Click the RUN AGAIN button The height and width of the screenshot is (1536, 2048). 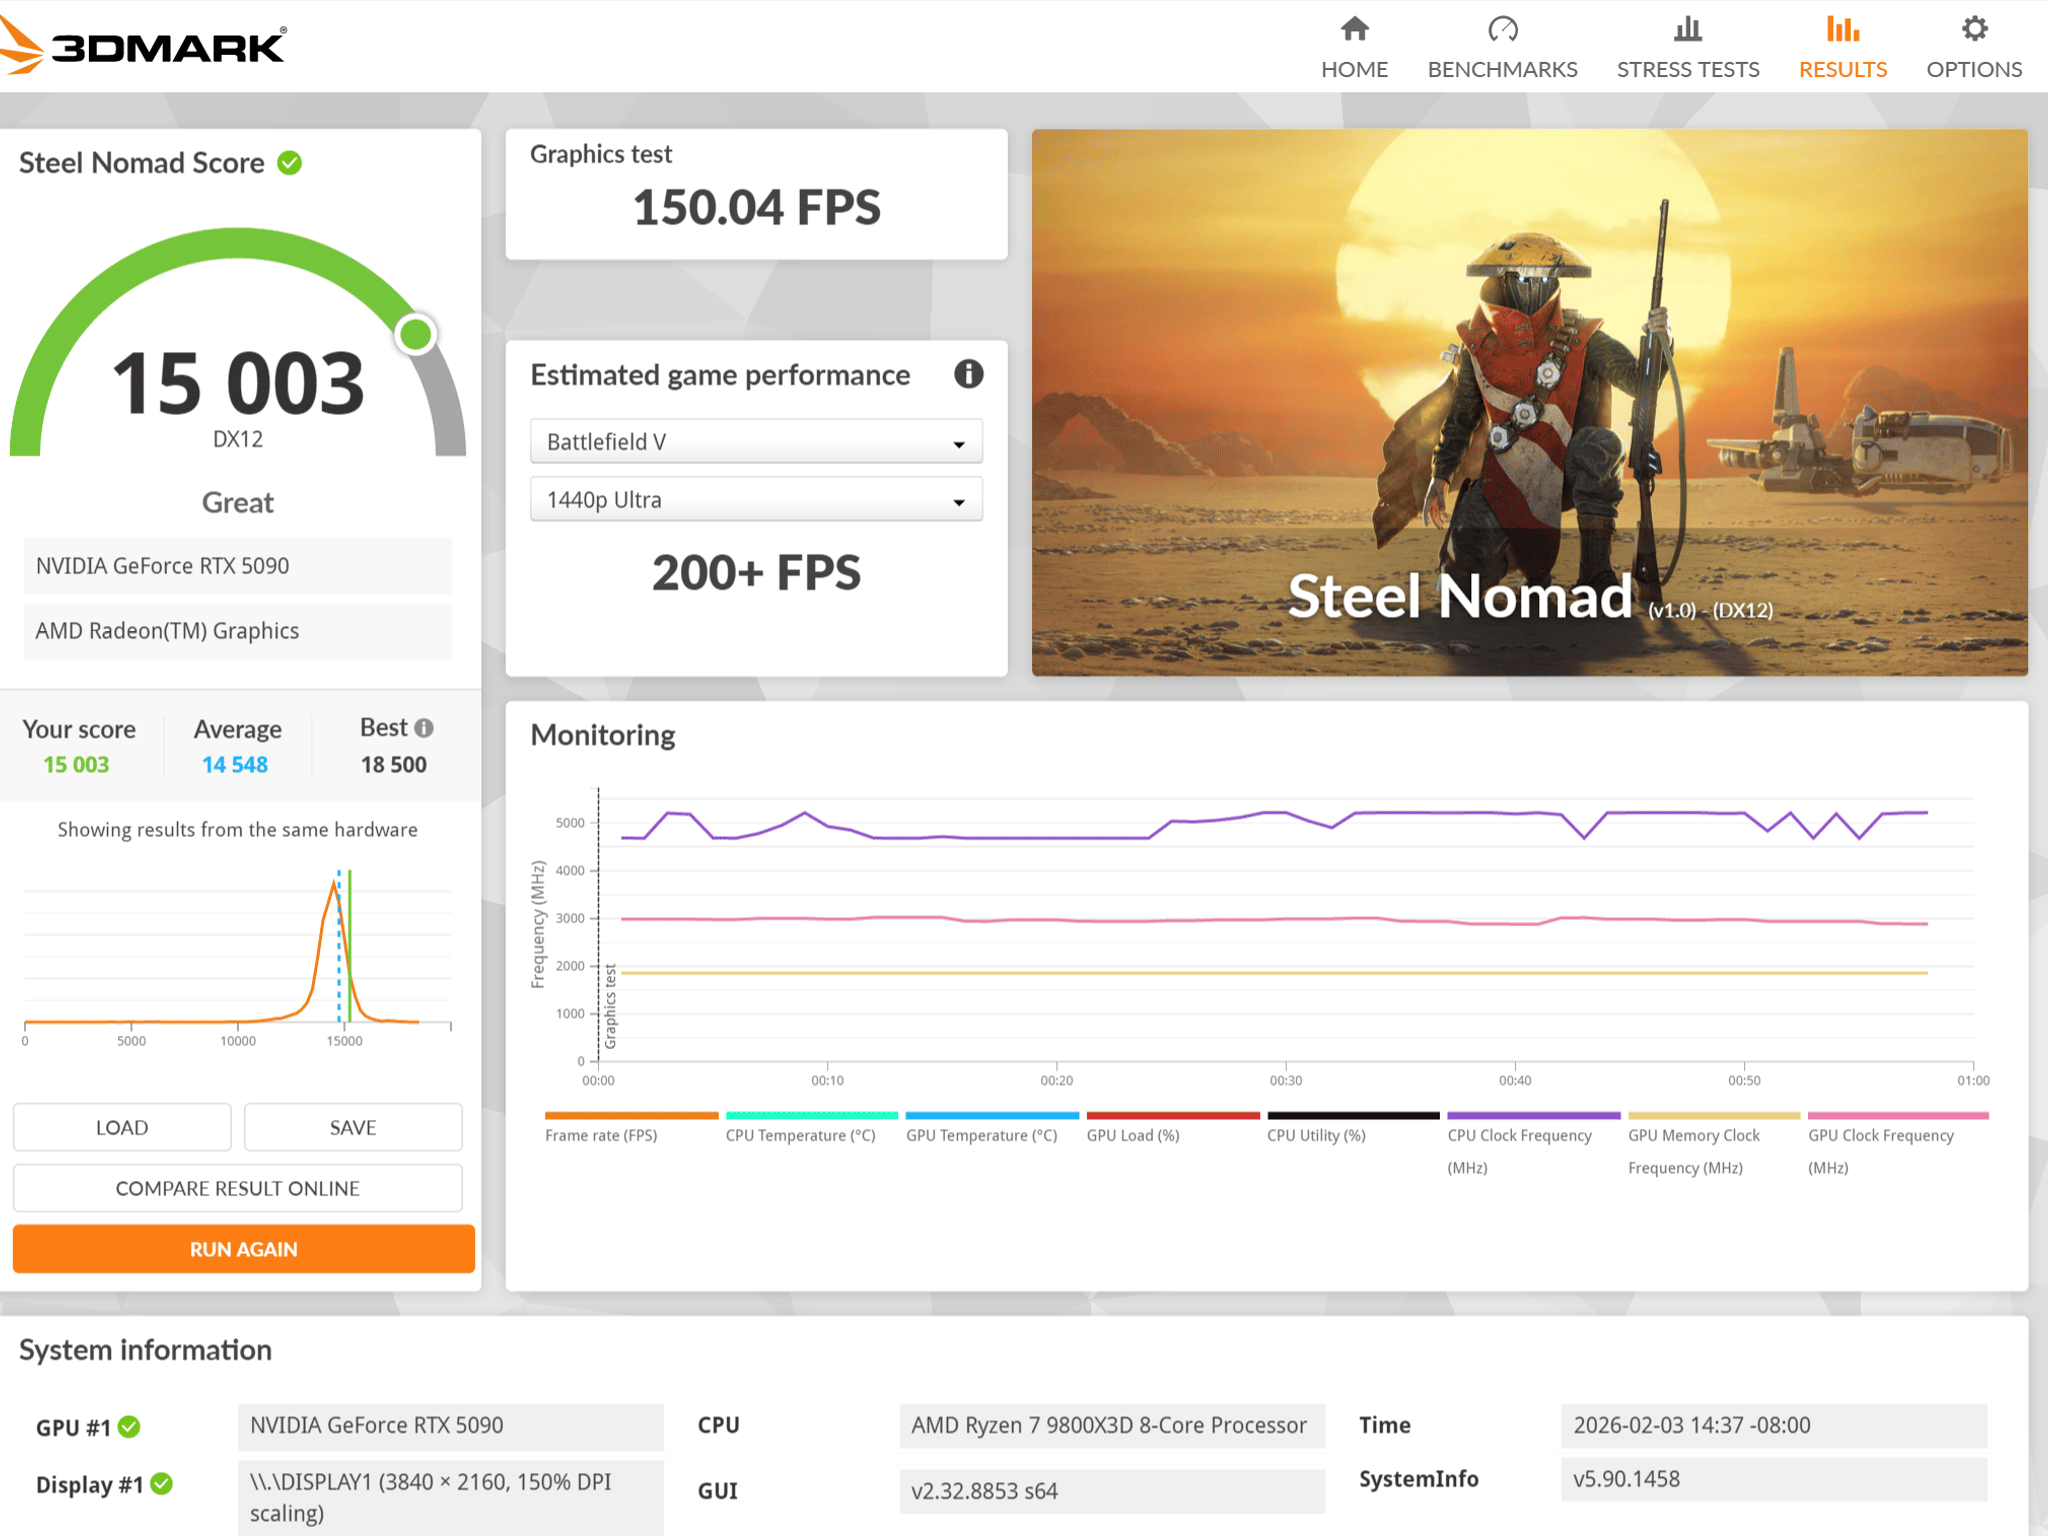pos(243,1249)
